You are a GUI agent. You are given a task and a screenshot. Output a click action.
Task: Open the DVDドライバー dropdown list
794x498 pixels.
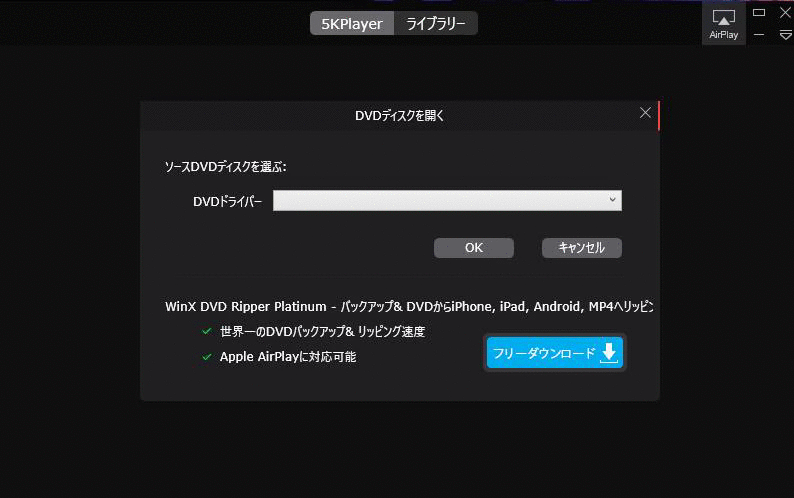tap(447, 200)
